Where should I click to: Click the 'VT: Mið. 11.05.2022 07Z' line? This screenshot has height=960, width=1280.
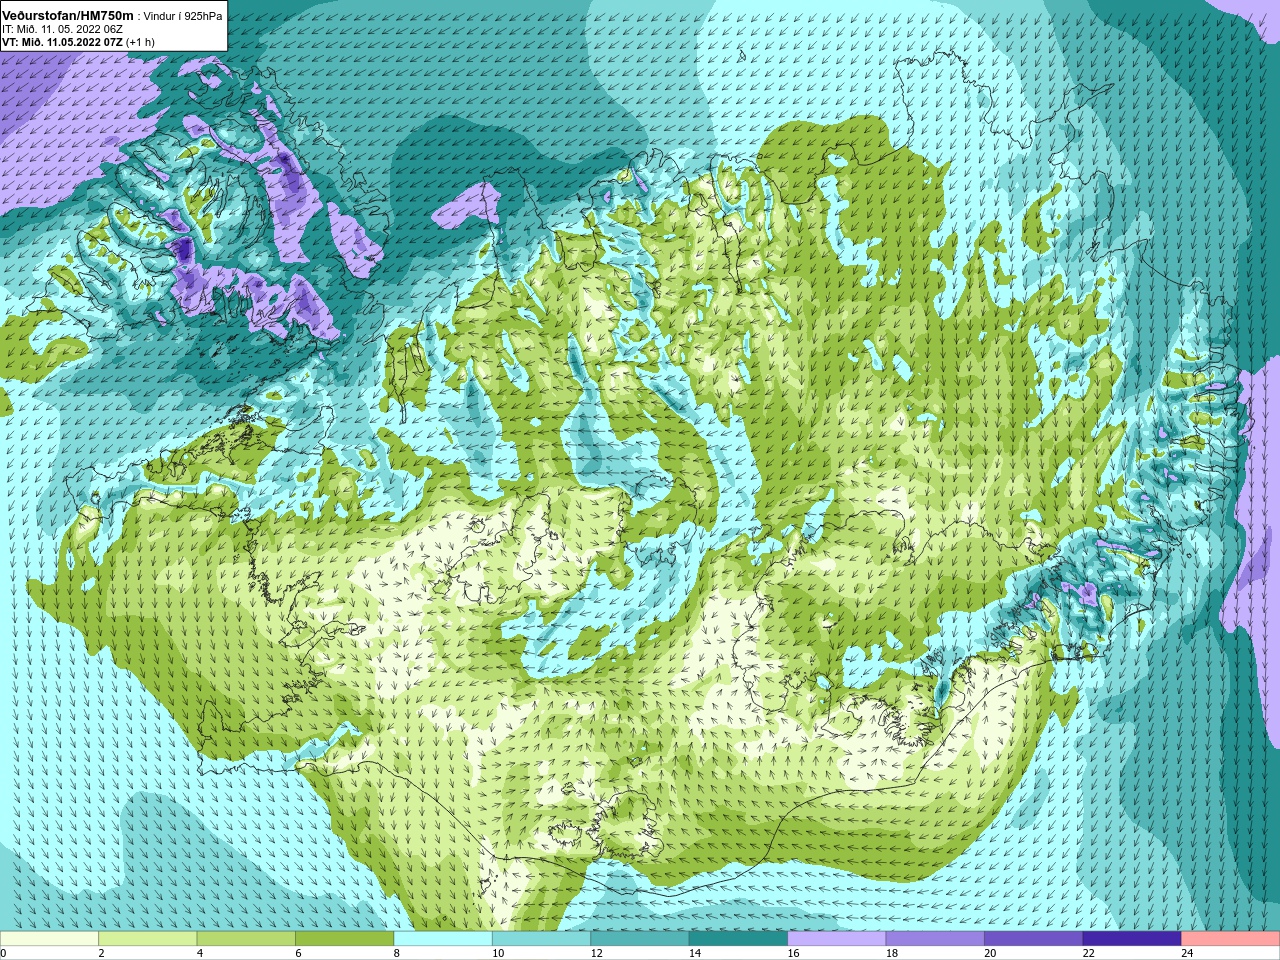click(x=62, y=43)
